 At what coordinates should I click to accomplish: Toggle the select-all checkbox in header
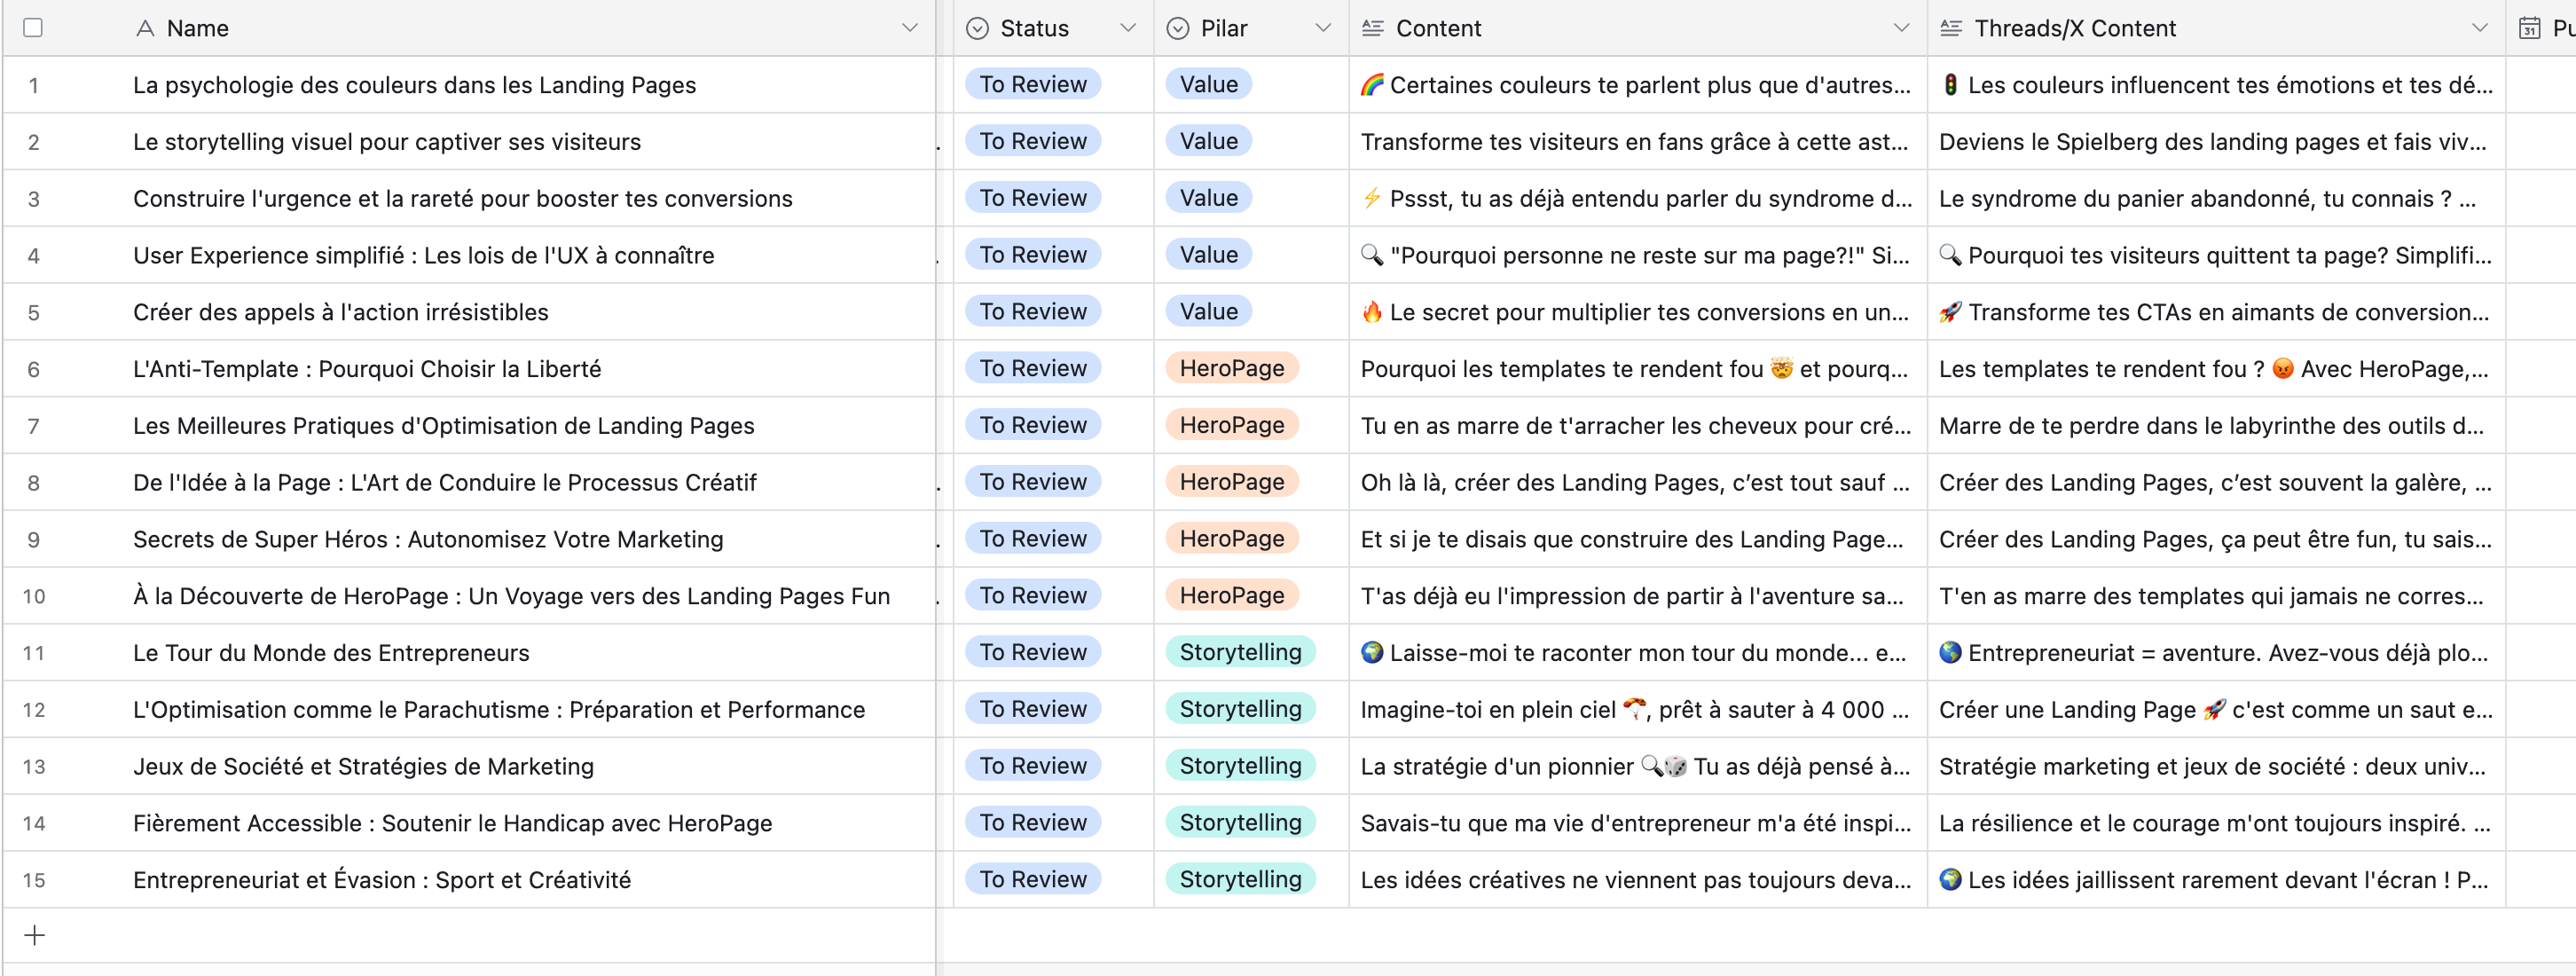click(x=33, y=28)
